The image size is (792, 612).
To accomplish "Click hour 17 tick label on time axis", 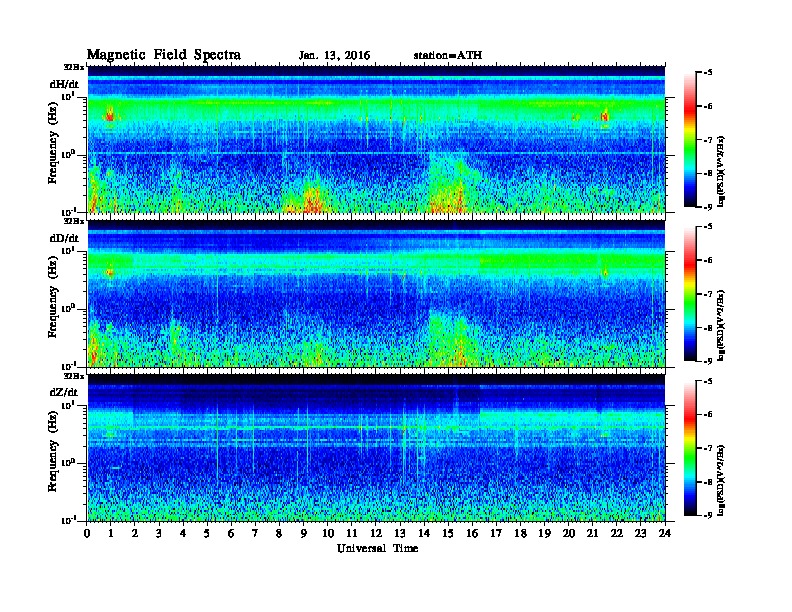I will click(497, 533).
